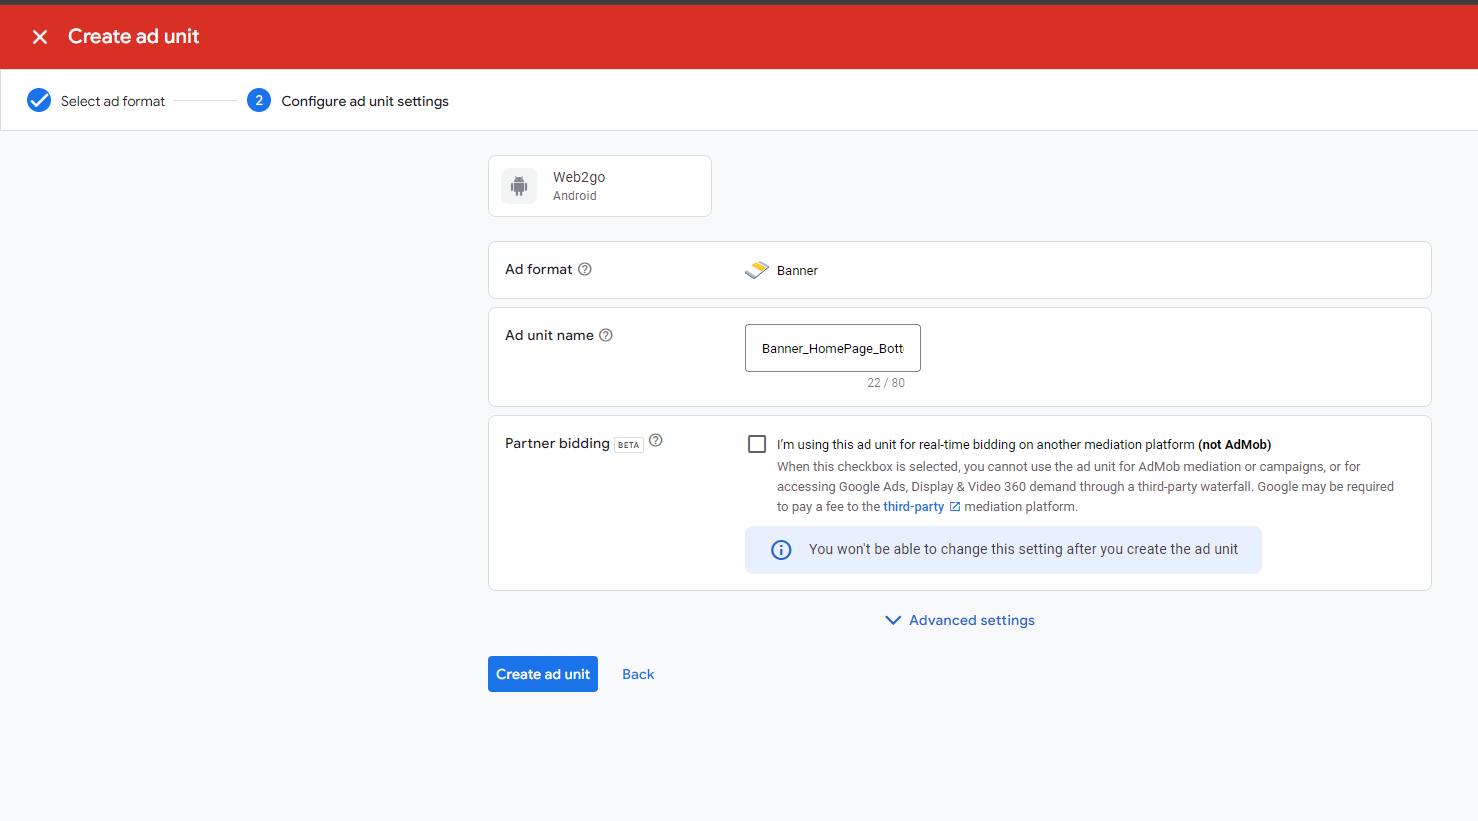Select the Configure ad unit settings step
The image size is (1478, 821).
pyautogui.click(x=364, y=101)
